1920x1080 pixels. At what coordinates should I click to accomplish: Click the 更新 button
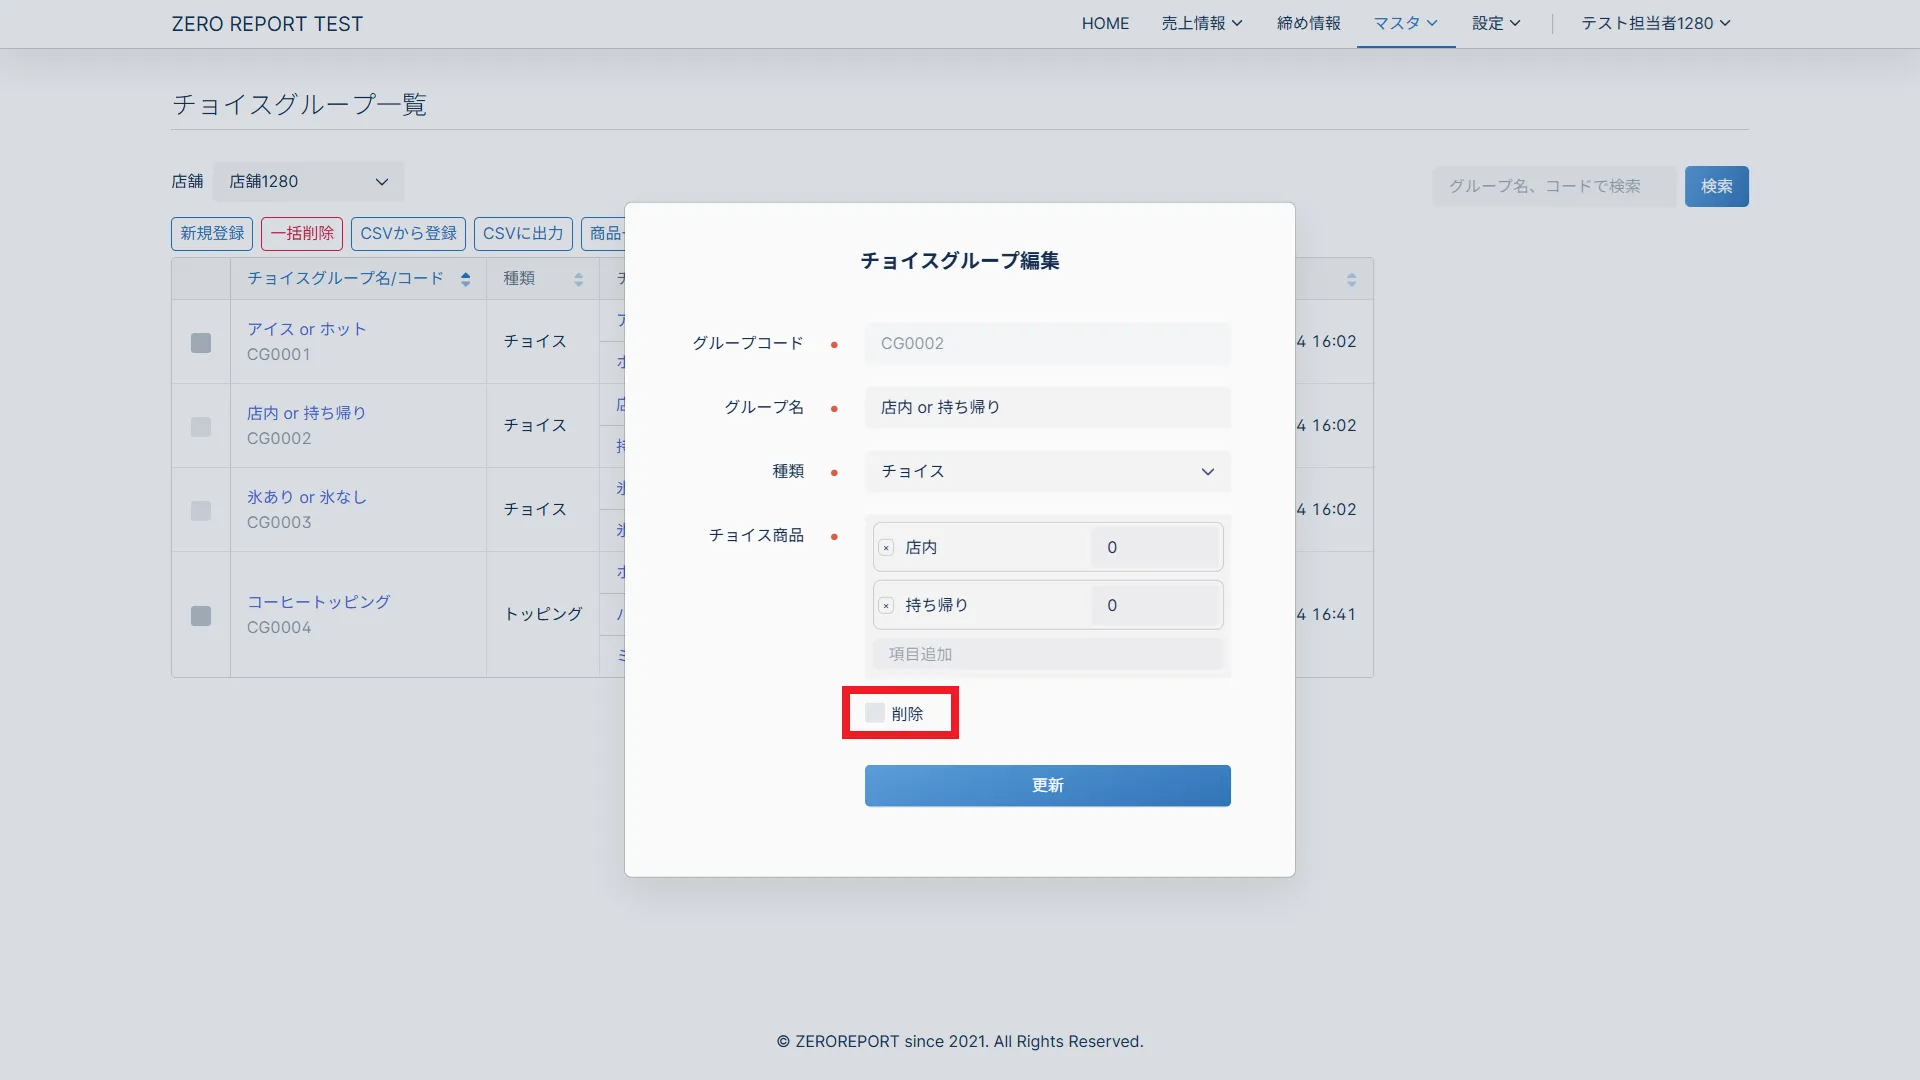click(1047, 786)
